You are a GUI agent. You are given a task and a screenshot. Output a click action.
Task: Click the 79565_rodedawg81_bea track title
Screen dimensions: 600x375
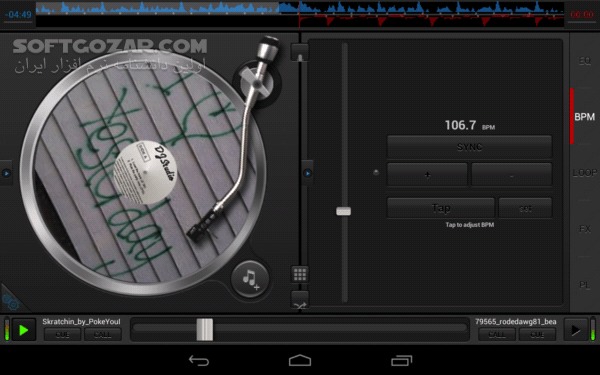click(515, 322)
